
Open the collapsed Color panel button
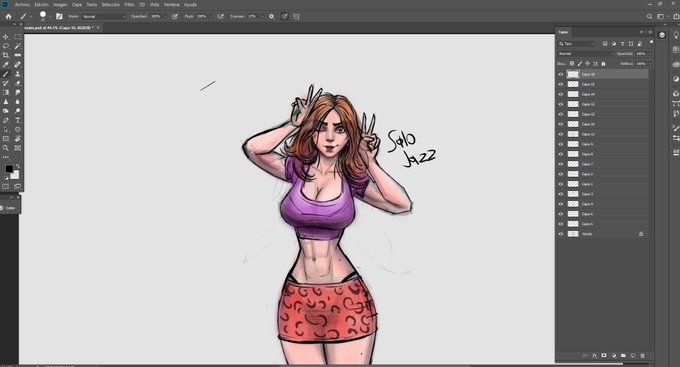click(9, 208)
